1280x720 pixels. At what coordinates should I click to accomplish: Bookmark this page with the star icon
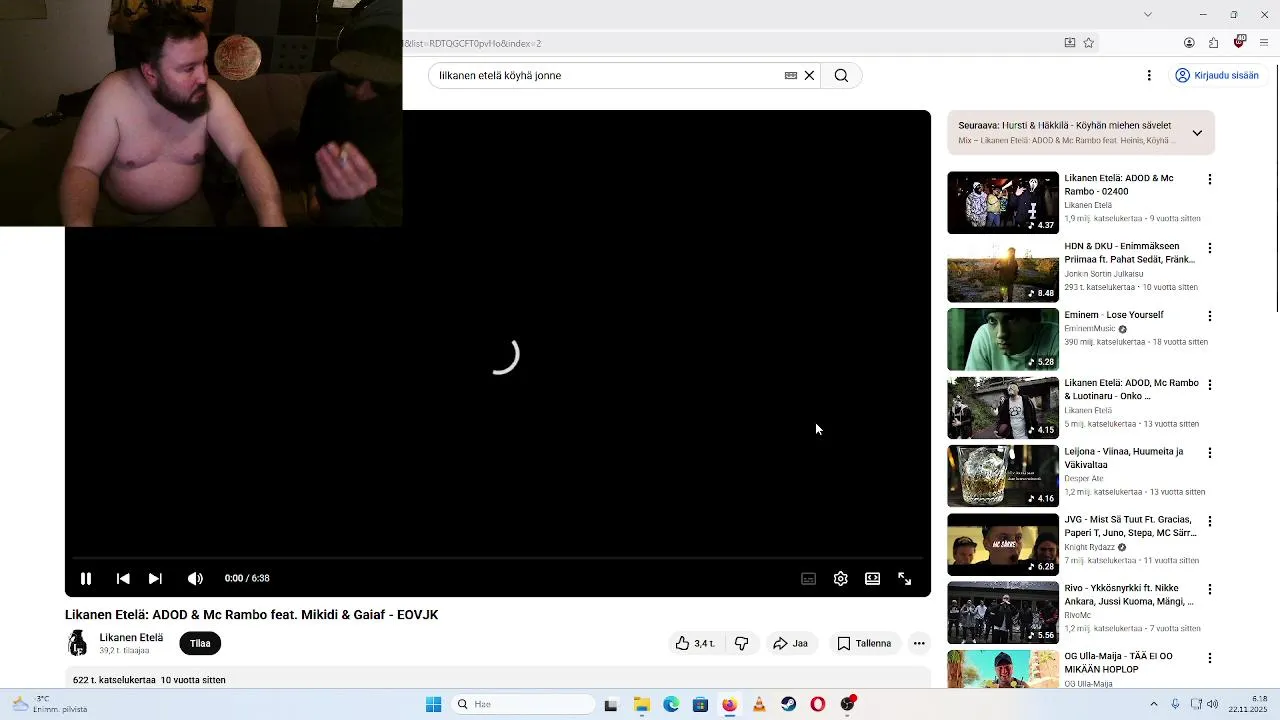[x=1089, y=43]
